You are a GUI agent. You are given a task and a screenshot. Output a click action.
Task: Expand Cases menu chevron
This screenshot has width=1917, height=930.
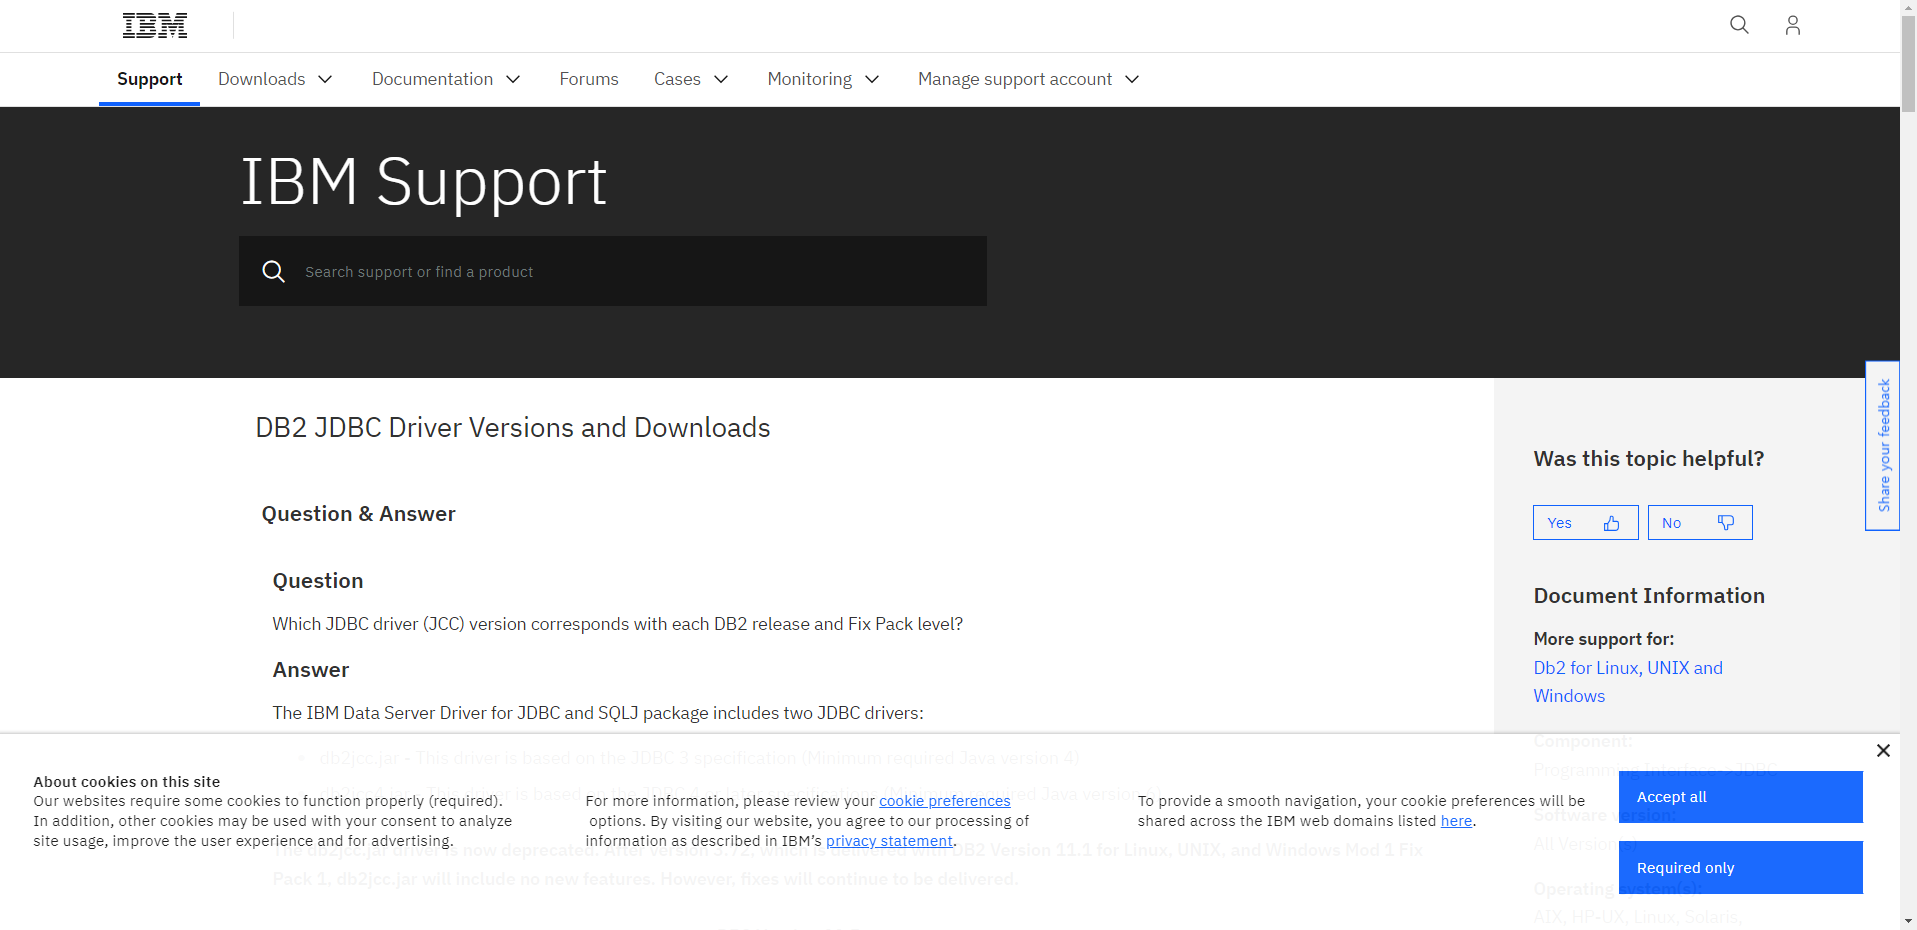[x=721, y=79]
